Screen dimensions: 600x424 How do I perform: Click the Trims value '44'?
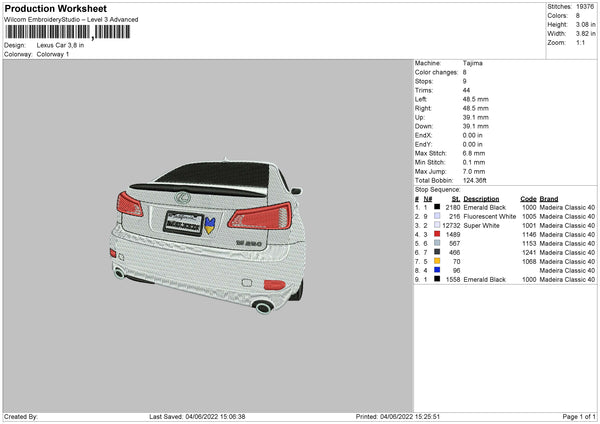tap(466, 90)
